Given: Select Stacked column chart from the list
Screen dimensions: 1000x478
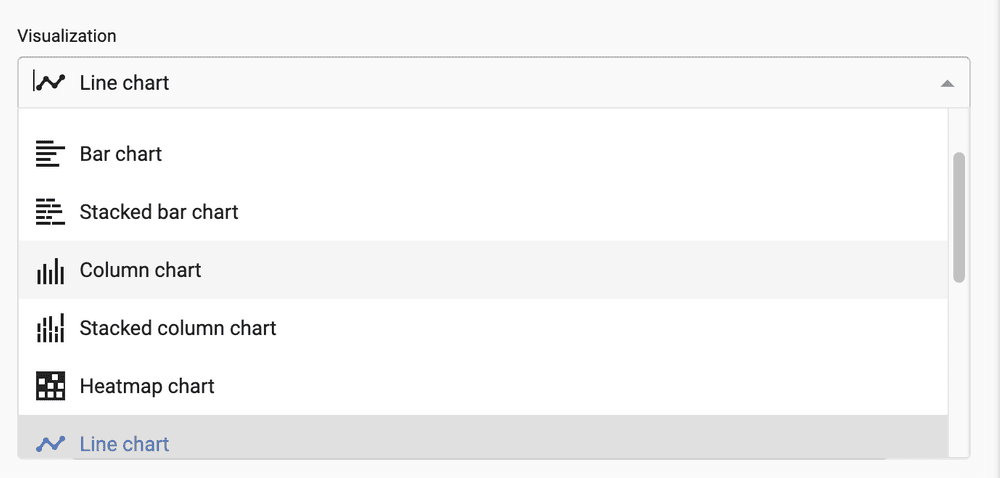Looking at the screenshot, I should (178, 328).
